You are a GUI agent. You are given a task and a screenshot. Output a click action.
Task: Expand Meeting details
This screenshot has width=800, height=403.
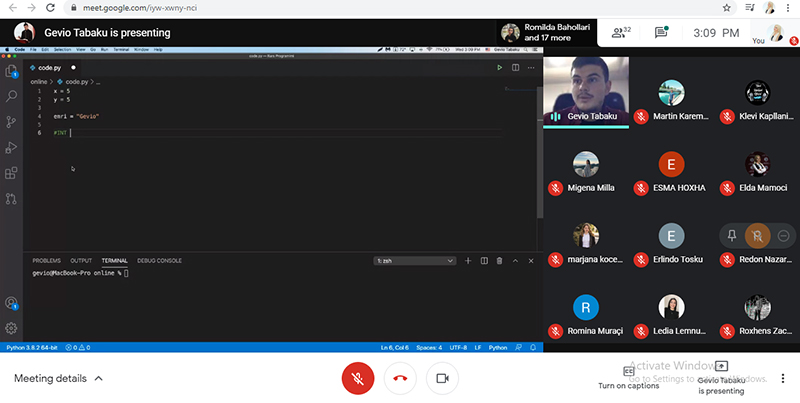pos(59,379)
